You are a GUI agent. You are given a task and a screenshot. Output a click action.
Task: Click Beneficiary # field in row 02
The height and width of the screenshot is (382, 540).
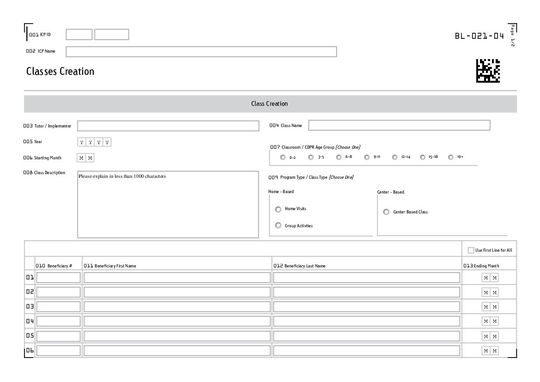pyautogui.click(x=58, y=292)
